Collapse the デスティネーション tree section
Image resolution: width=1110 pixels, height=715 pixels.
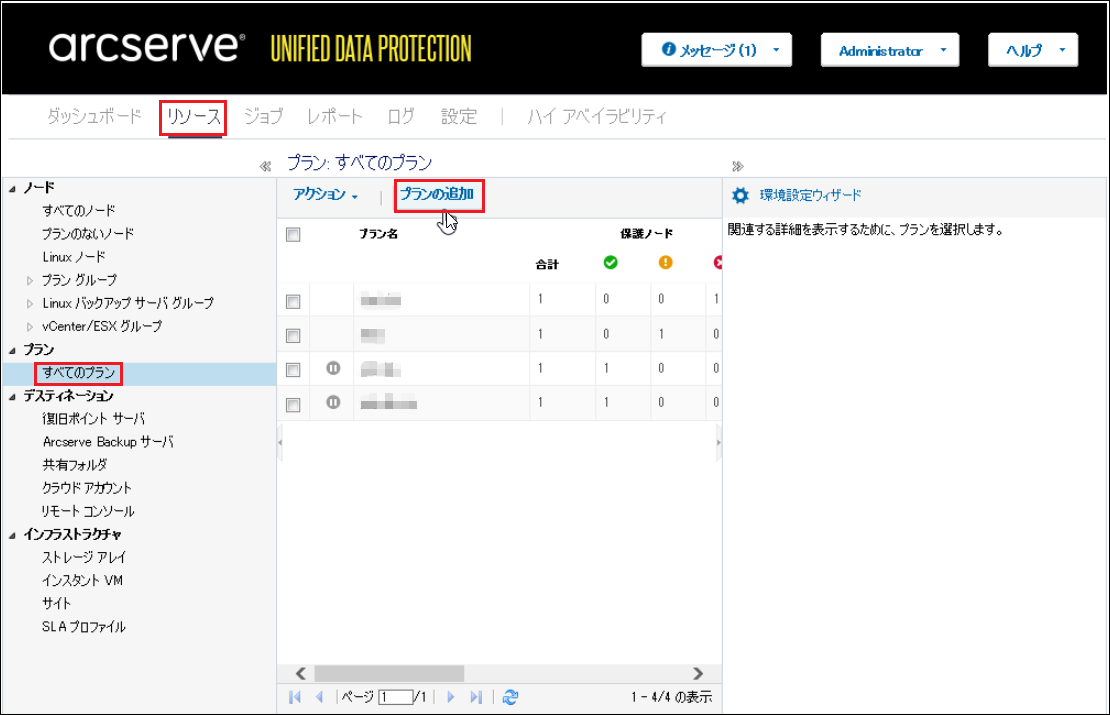click(x=13, y=396)
